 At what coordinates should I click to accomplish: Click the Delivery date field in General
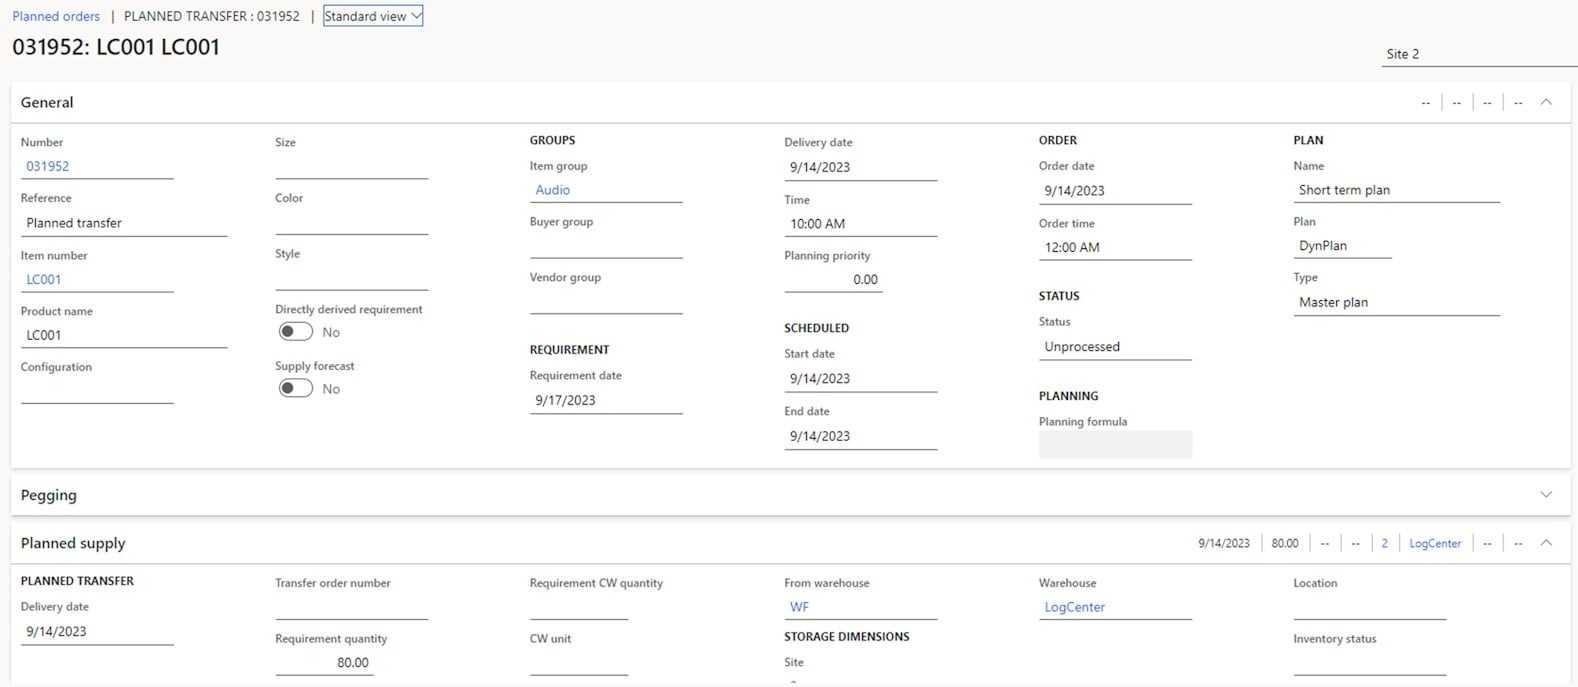[x=860, y=168]
